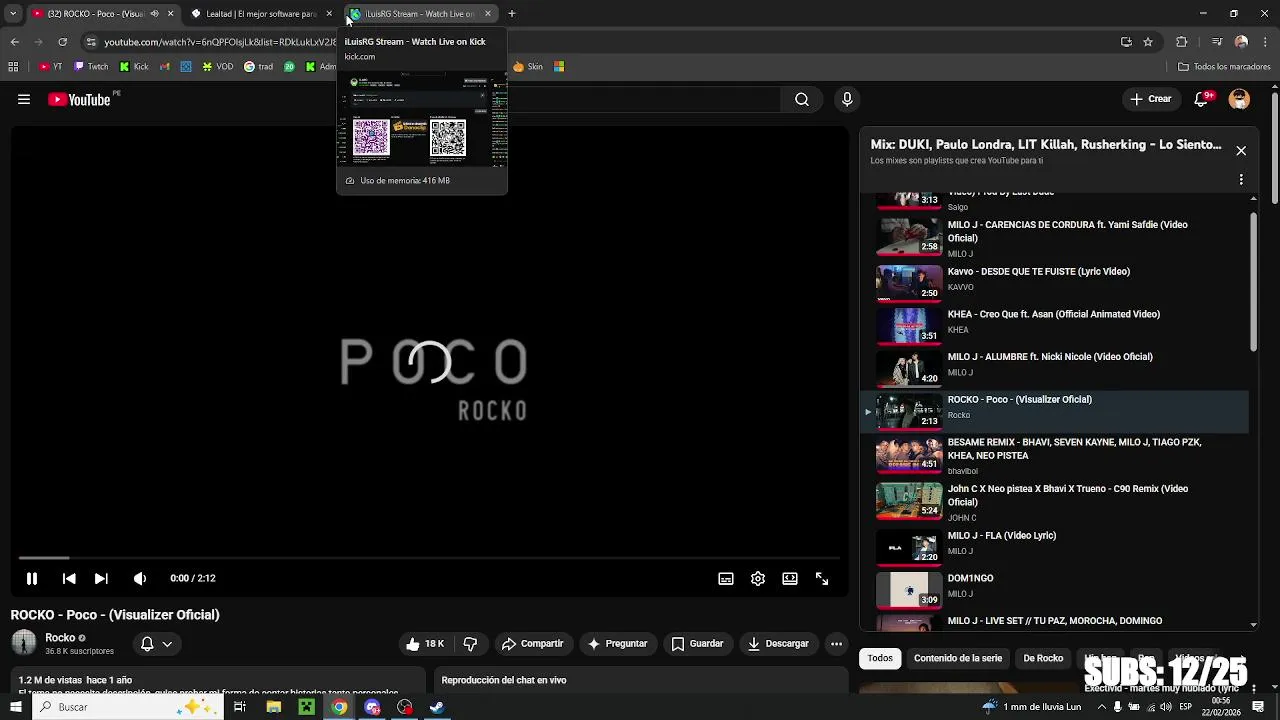Screen dimensions: 1280x720
Task: Bookmark this page with star icon
Action: pos(1148,42)
